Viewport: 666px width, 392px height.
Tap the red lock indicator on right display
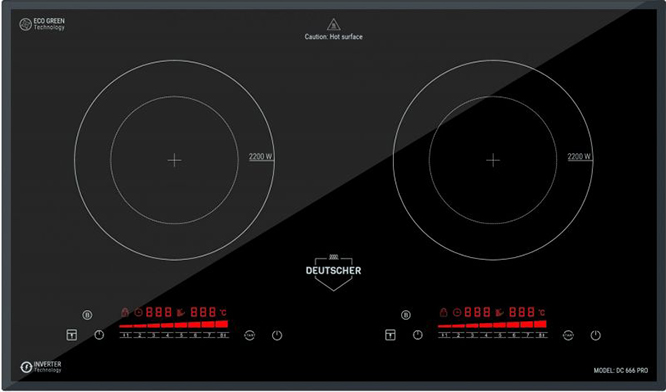[x=443, y=312]
